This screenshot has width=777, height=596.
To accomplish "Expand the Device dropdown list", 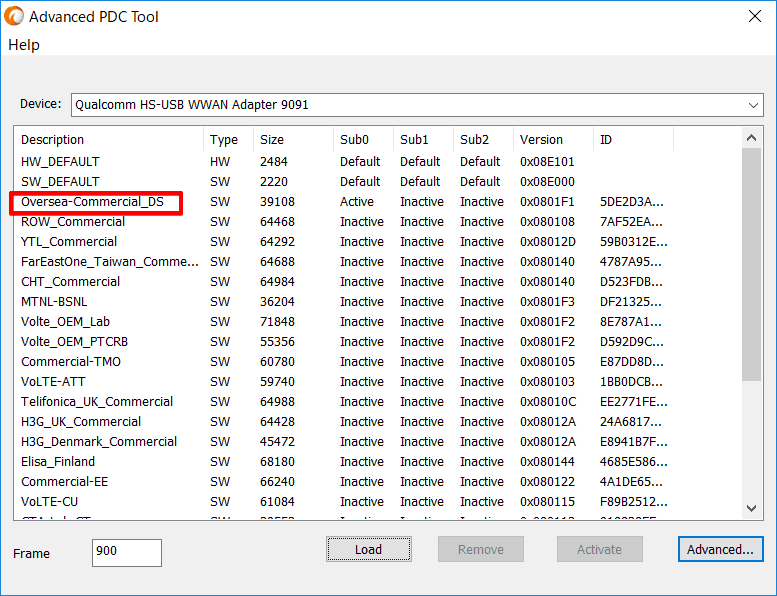I will click(x=753, y=105).
